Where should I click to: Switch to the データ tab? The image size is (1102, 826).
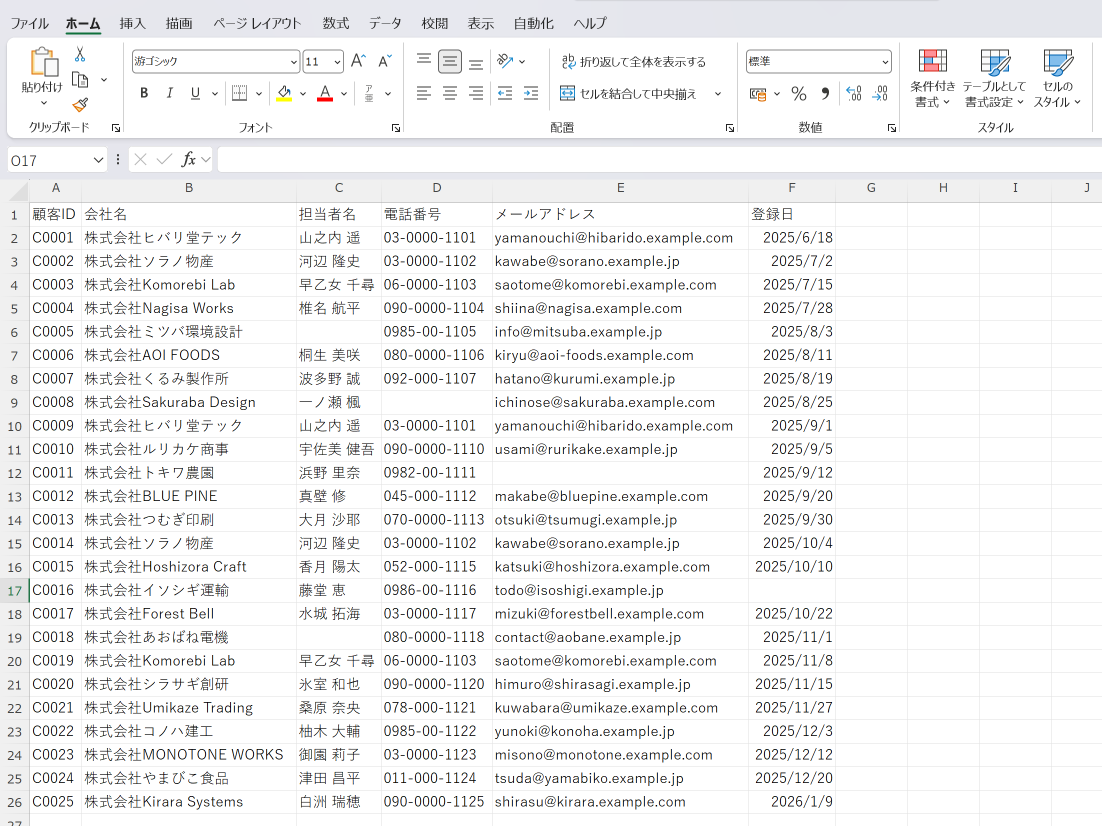click(x=385, y=23)
